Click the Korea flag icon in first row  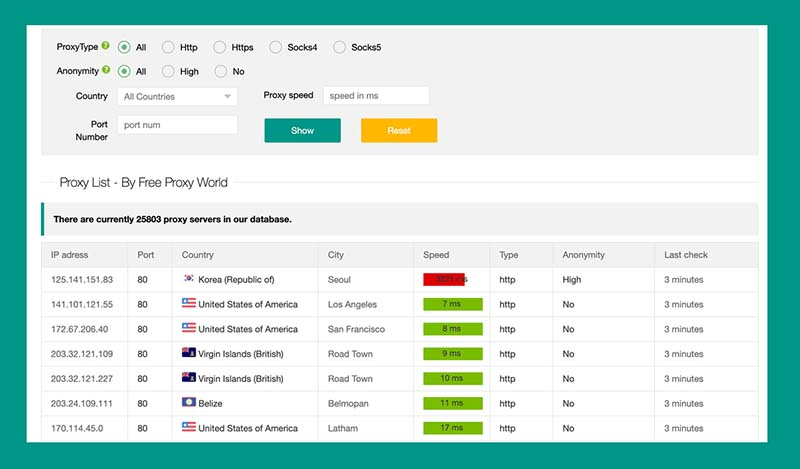188,280
